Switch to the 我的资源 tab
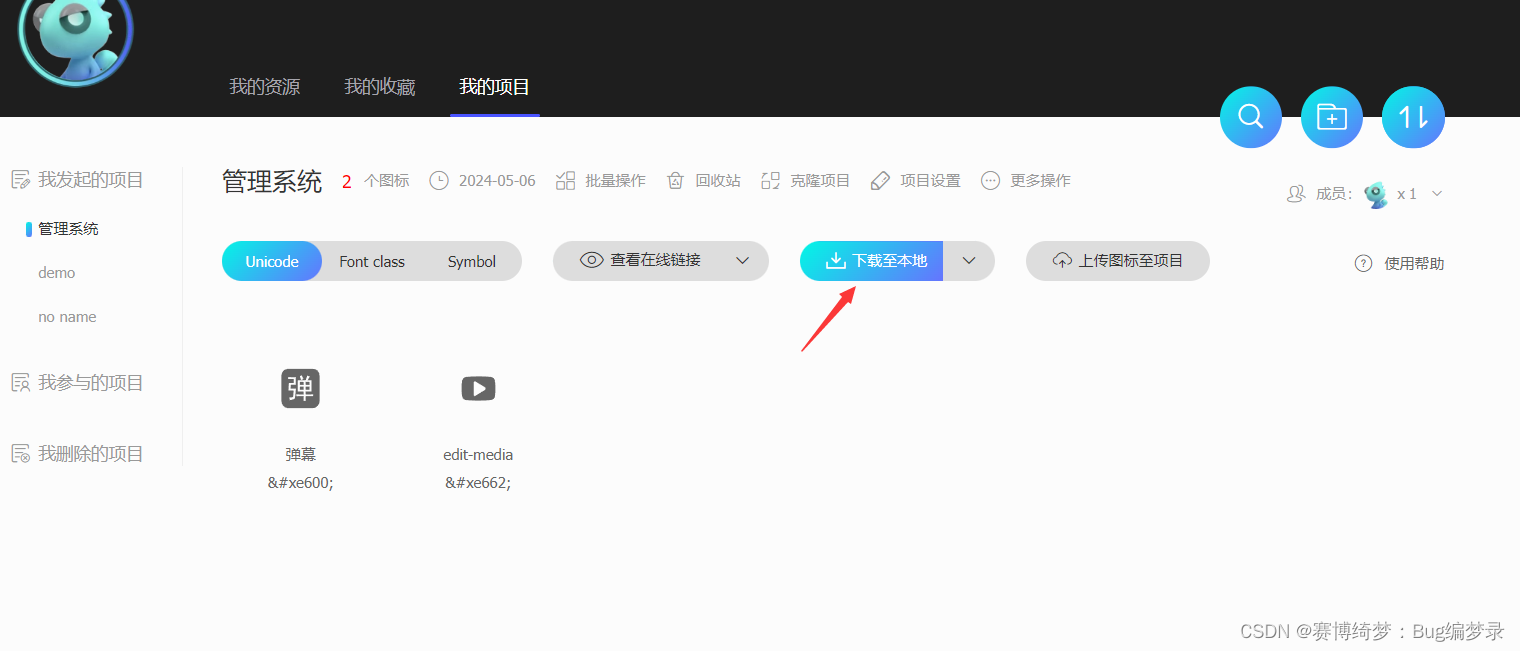Image resolution: width=1520 pixels, height=651 pixels. tap(264, 87)
